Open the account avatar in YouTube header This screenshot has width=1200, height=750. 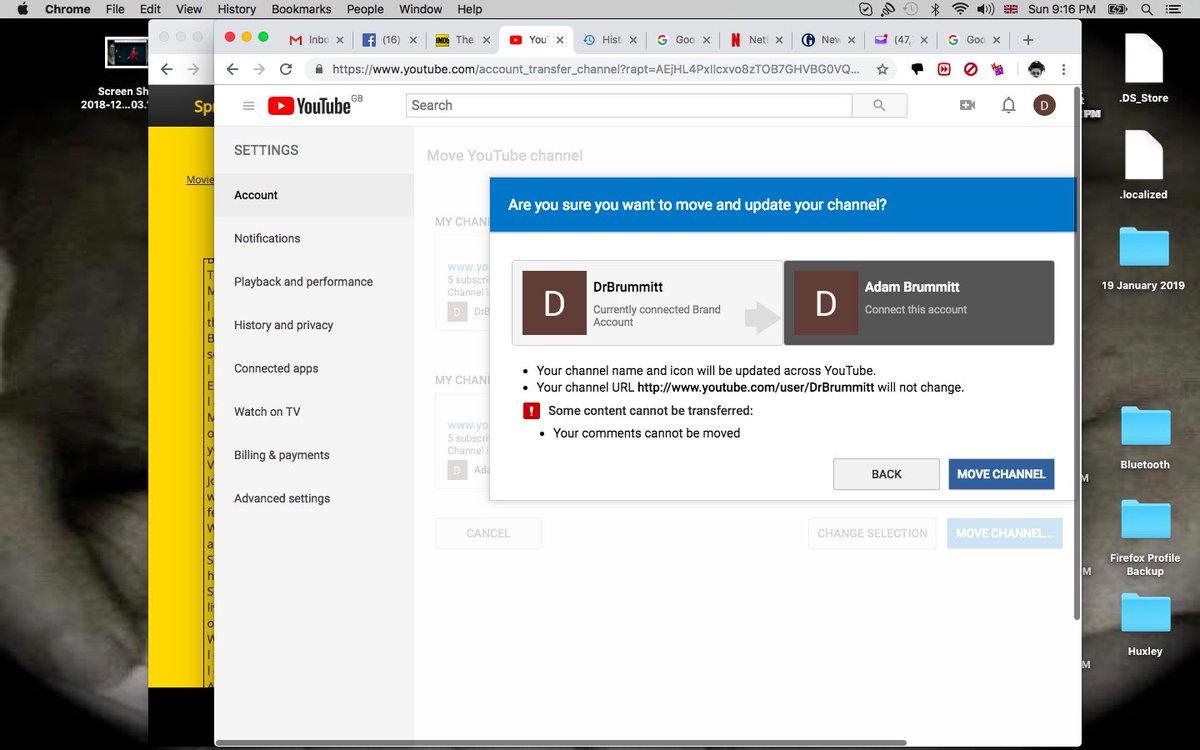click(x=1044, y=105)
